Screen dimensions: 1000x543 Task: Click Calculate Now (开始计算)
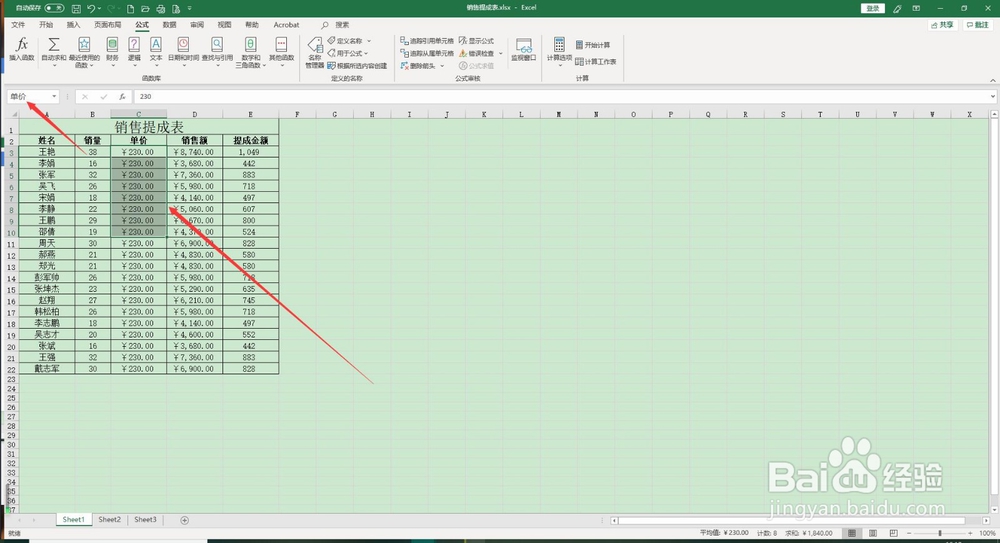[x=592, y=45]
